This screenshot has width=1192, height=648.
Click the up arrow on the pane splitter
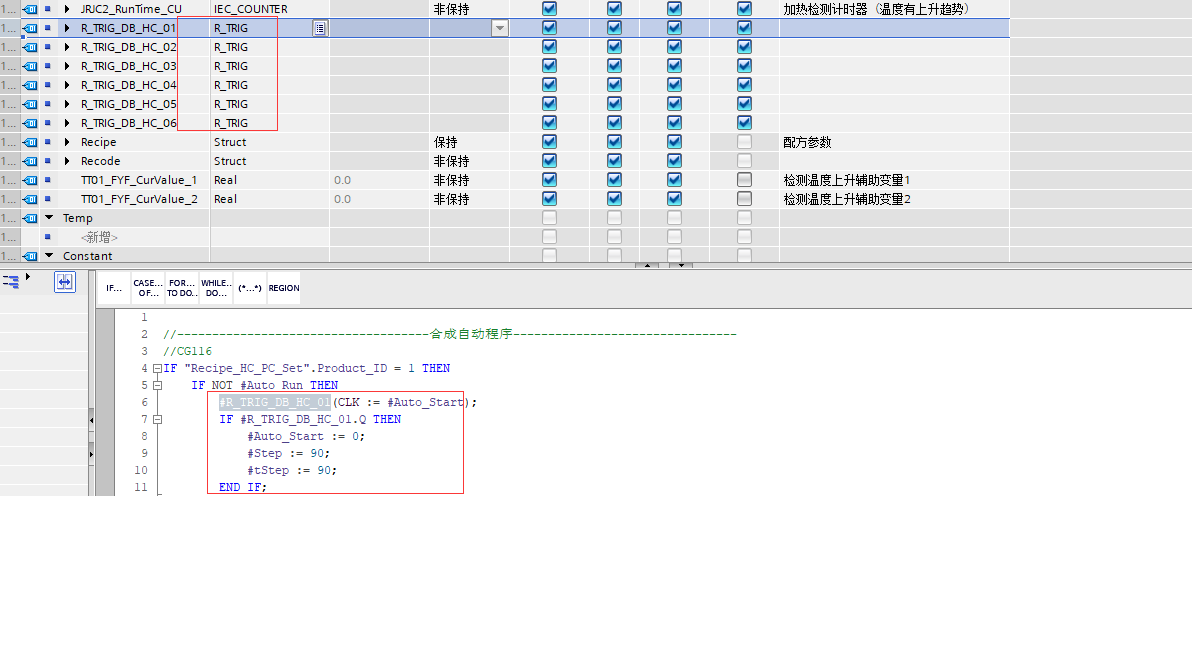tap(647, 266)
